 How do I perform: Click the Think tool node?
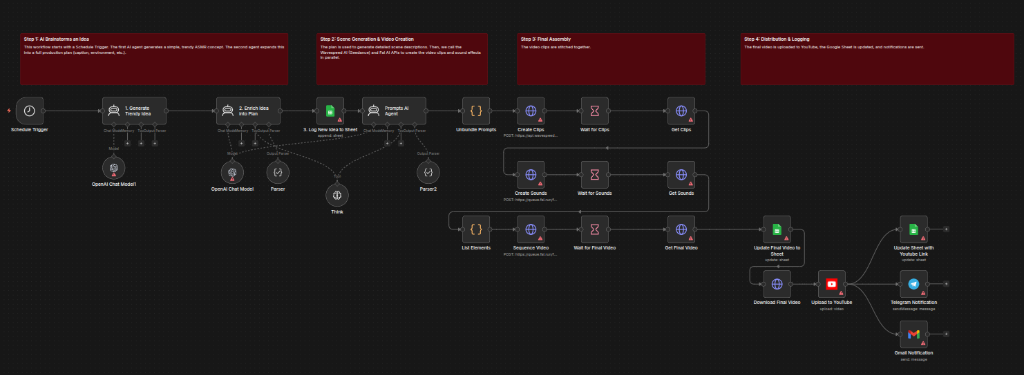pos(337,195)
